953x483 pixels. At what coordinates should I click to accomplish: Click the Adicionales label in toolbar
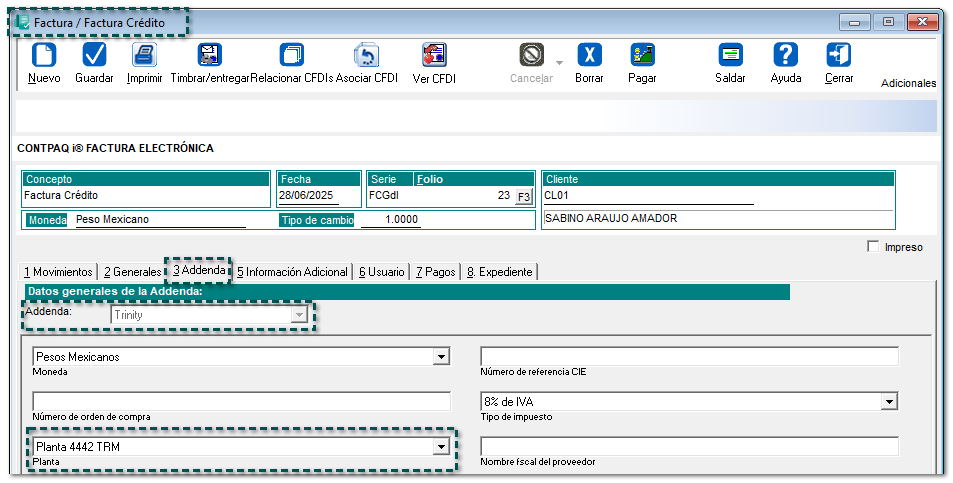(909, 83)
